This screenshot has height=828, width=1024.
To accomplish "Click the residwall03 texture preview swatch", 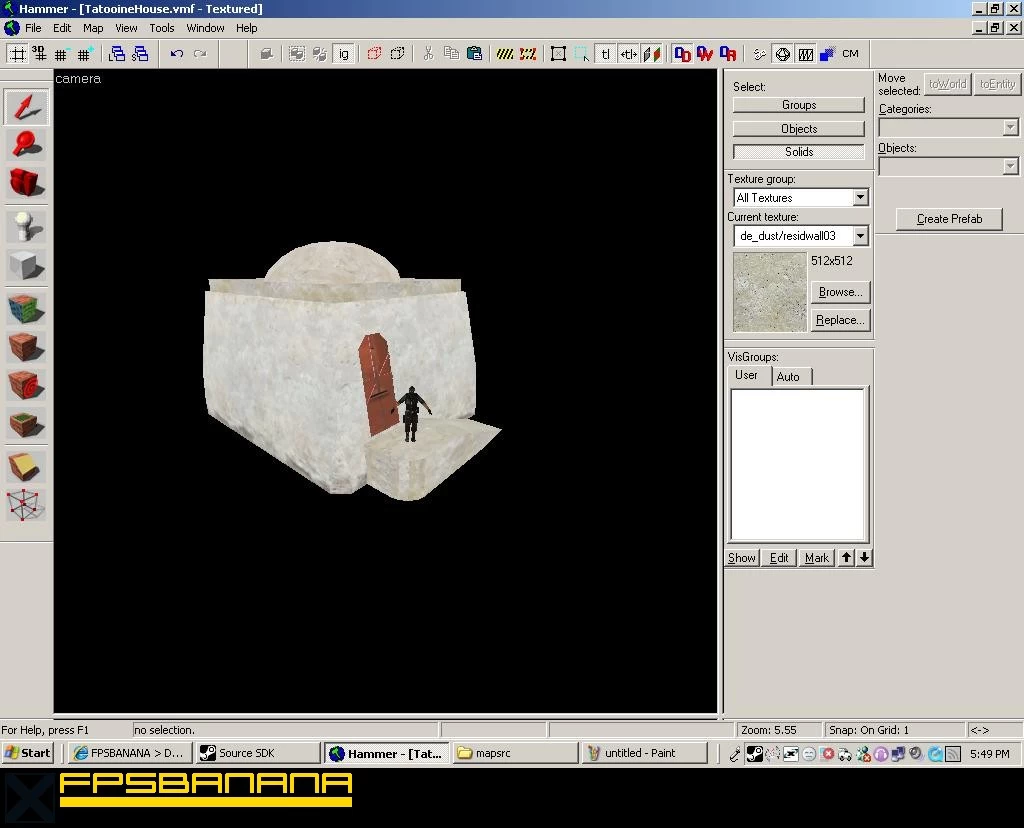I will 769,292.
